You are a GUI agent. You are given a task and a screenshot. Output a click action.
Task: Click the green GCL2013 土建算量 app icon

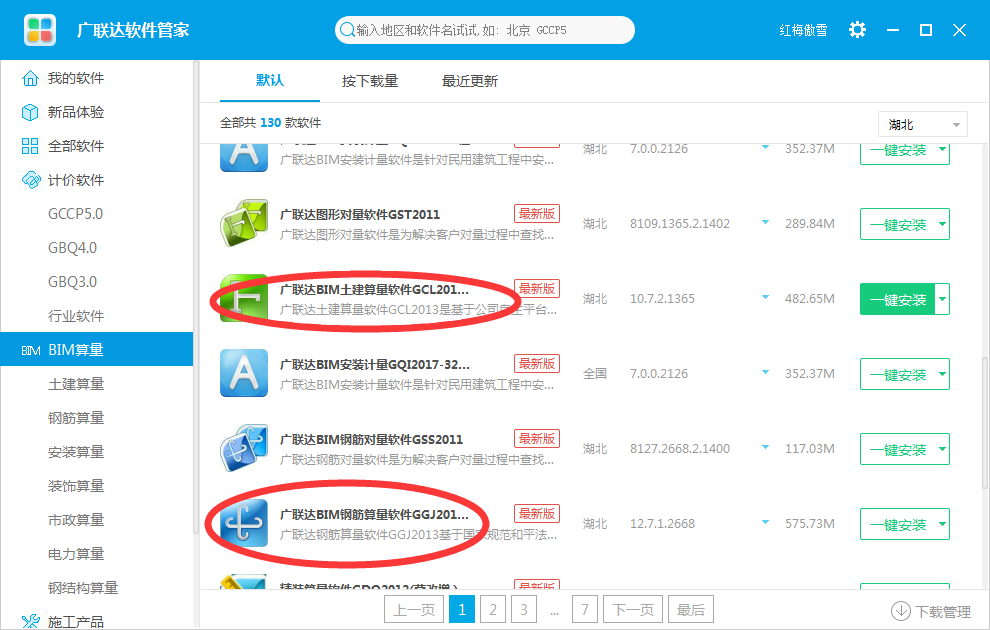coord(244,299)
